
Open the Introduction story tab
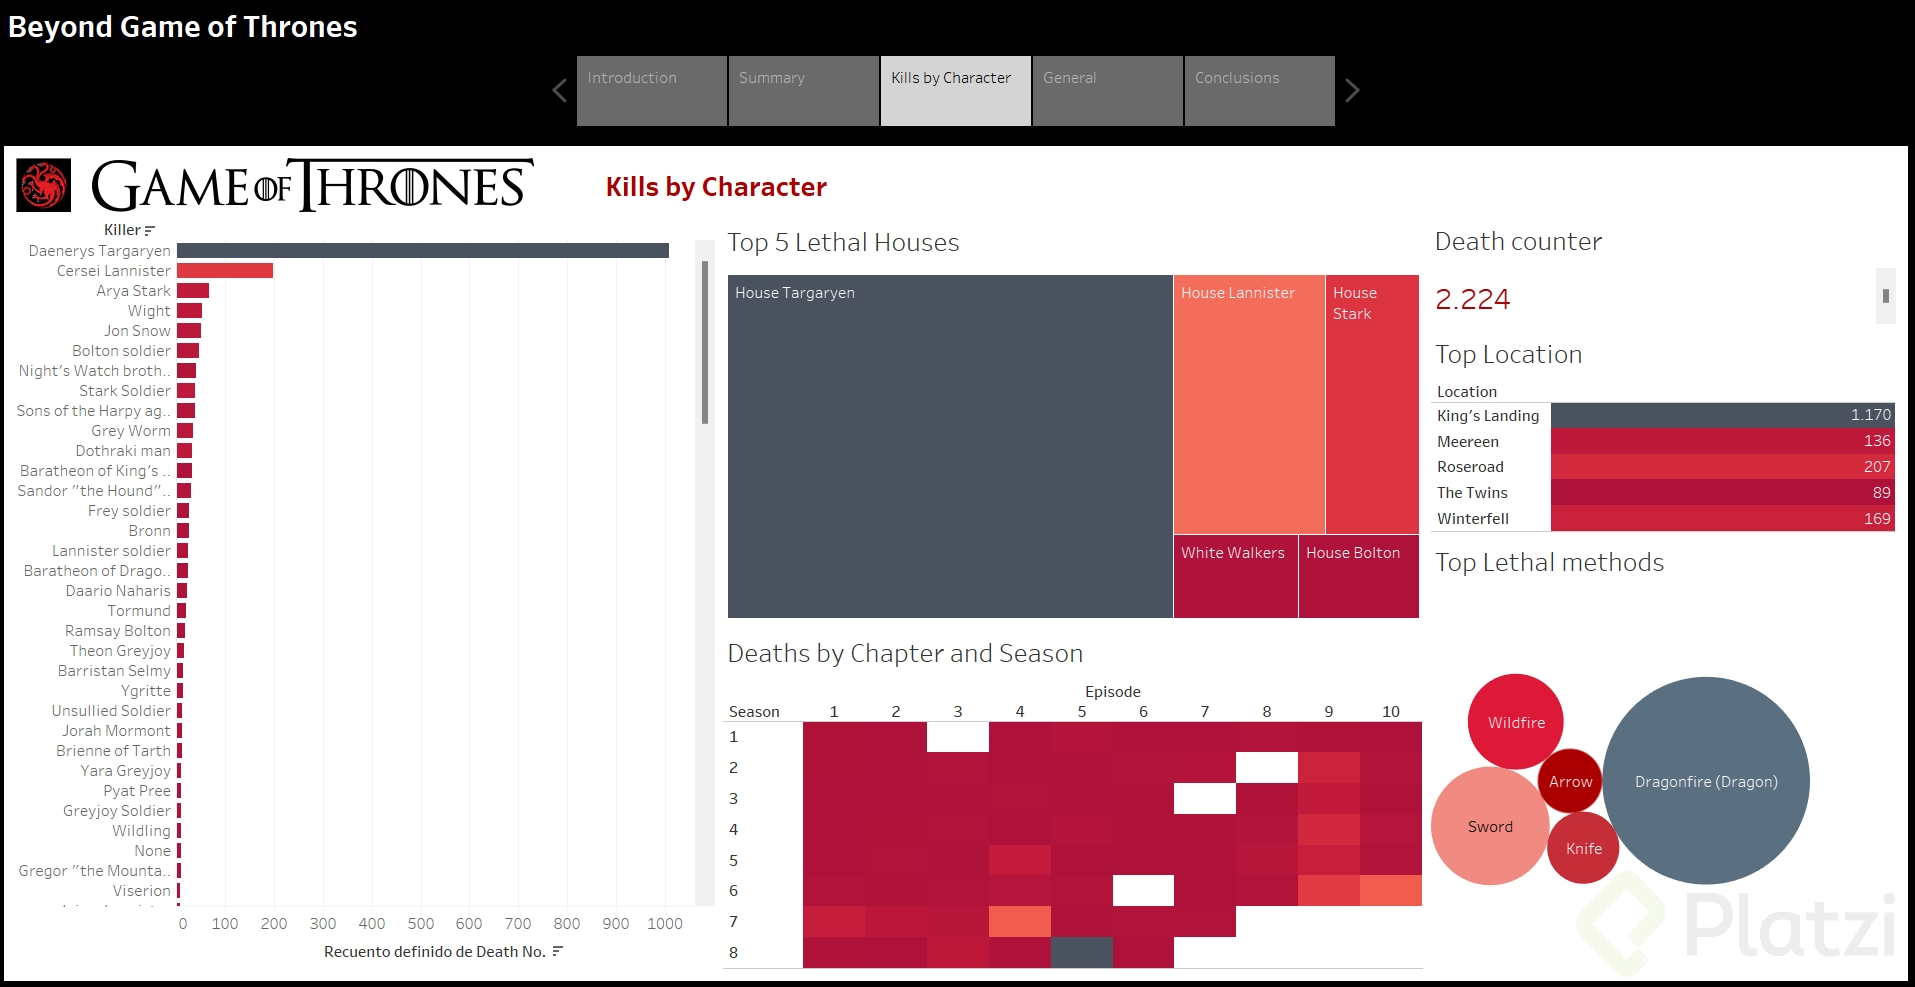pyautogui.click(x=652, y=91)
